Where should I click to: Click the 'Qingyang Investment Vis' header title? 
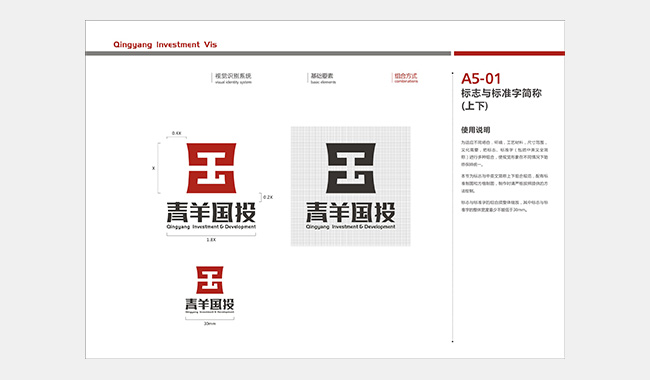pos(165,44)
